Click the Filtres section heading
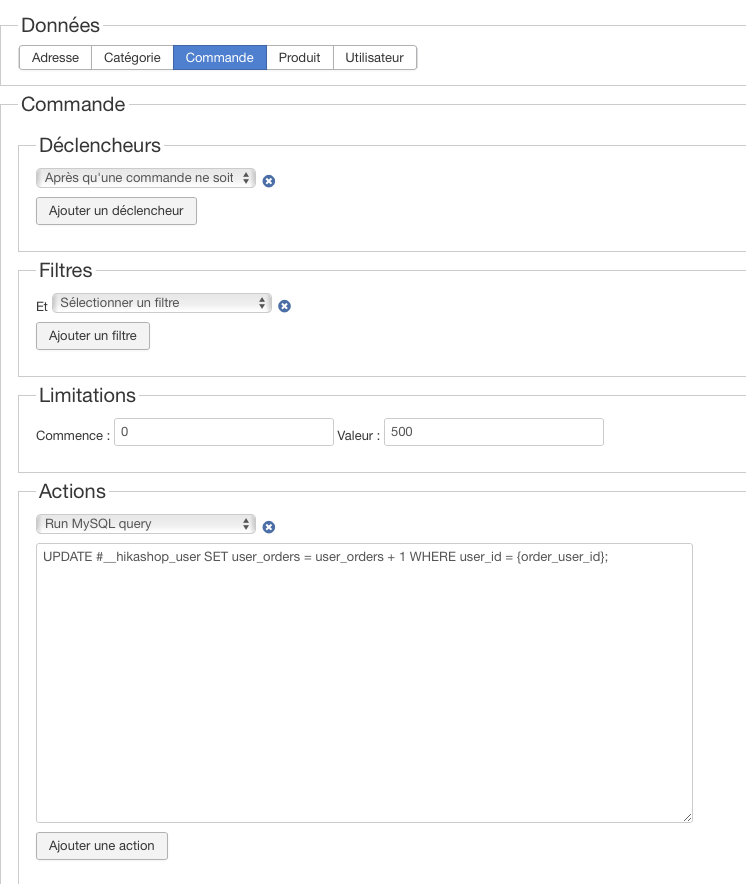The width and height of the screenshot is (746, 884). [65, 270]
